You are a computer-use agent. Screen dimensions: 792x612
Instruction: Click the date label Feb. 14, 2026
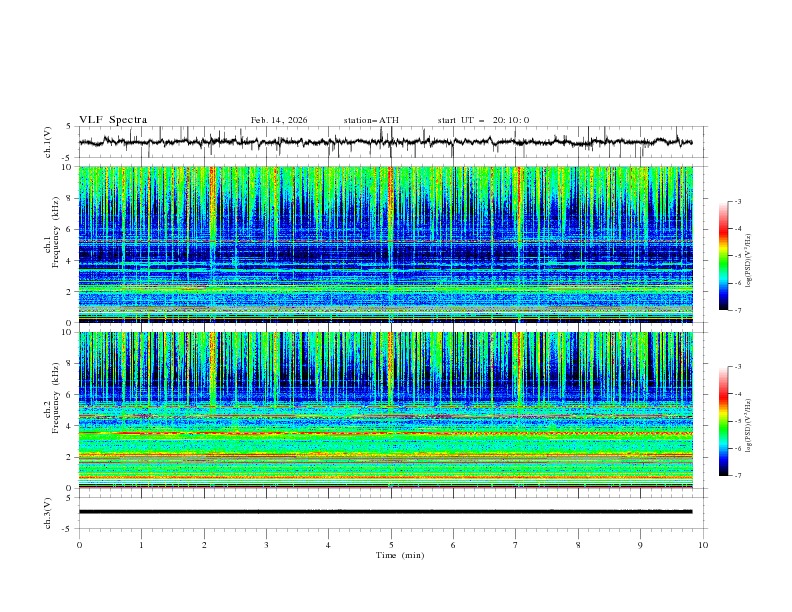[x=279, y=120]
